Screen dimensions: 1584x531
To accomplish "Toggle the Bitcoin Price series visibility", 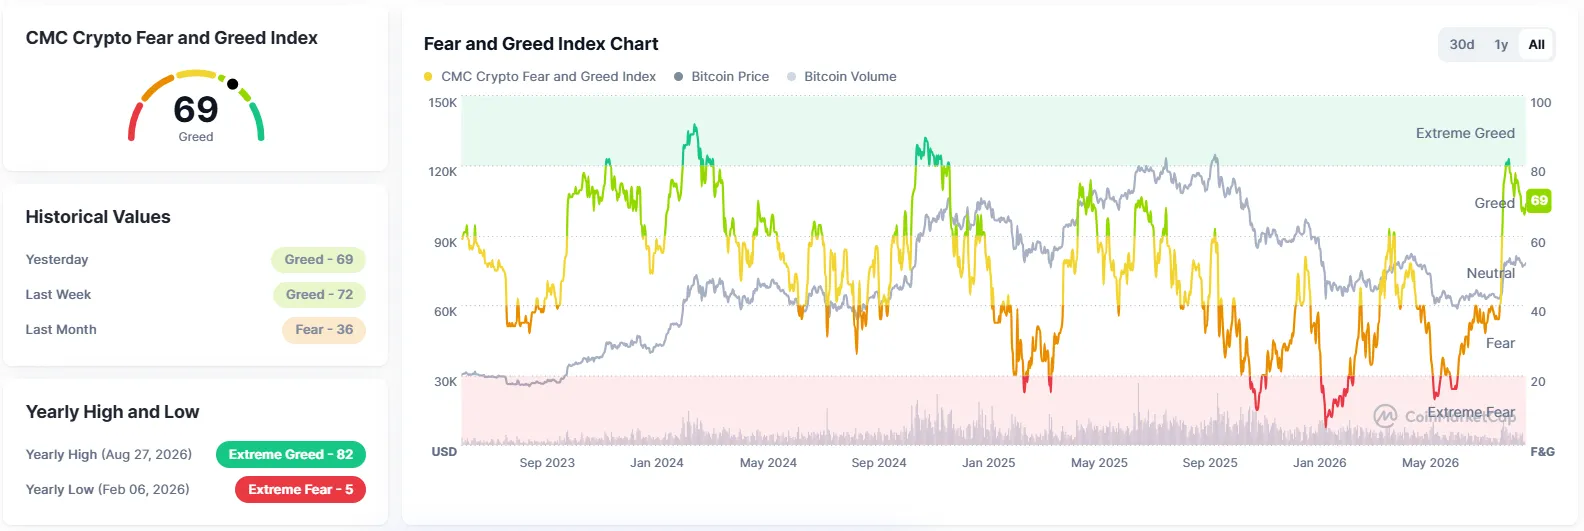I will 722,77.
